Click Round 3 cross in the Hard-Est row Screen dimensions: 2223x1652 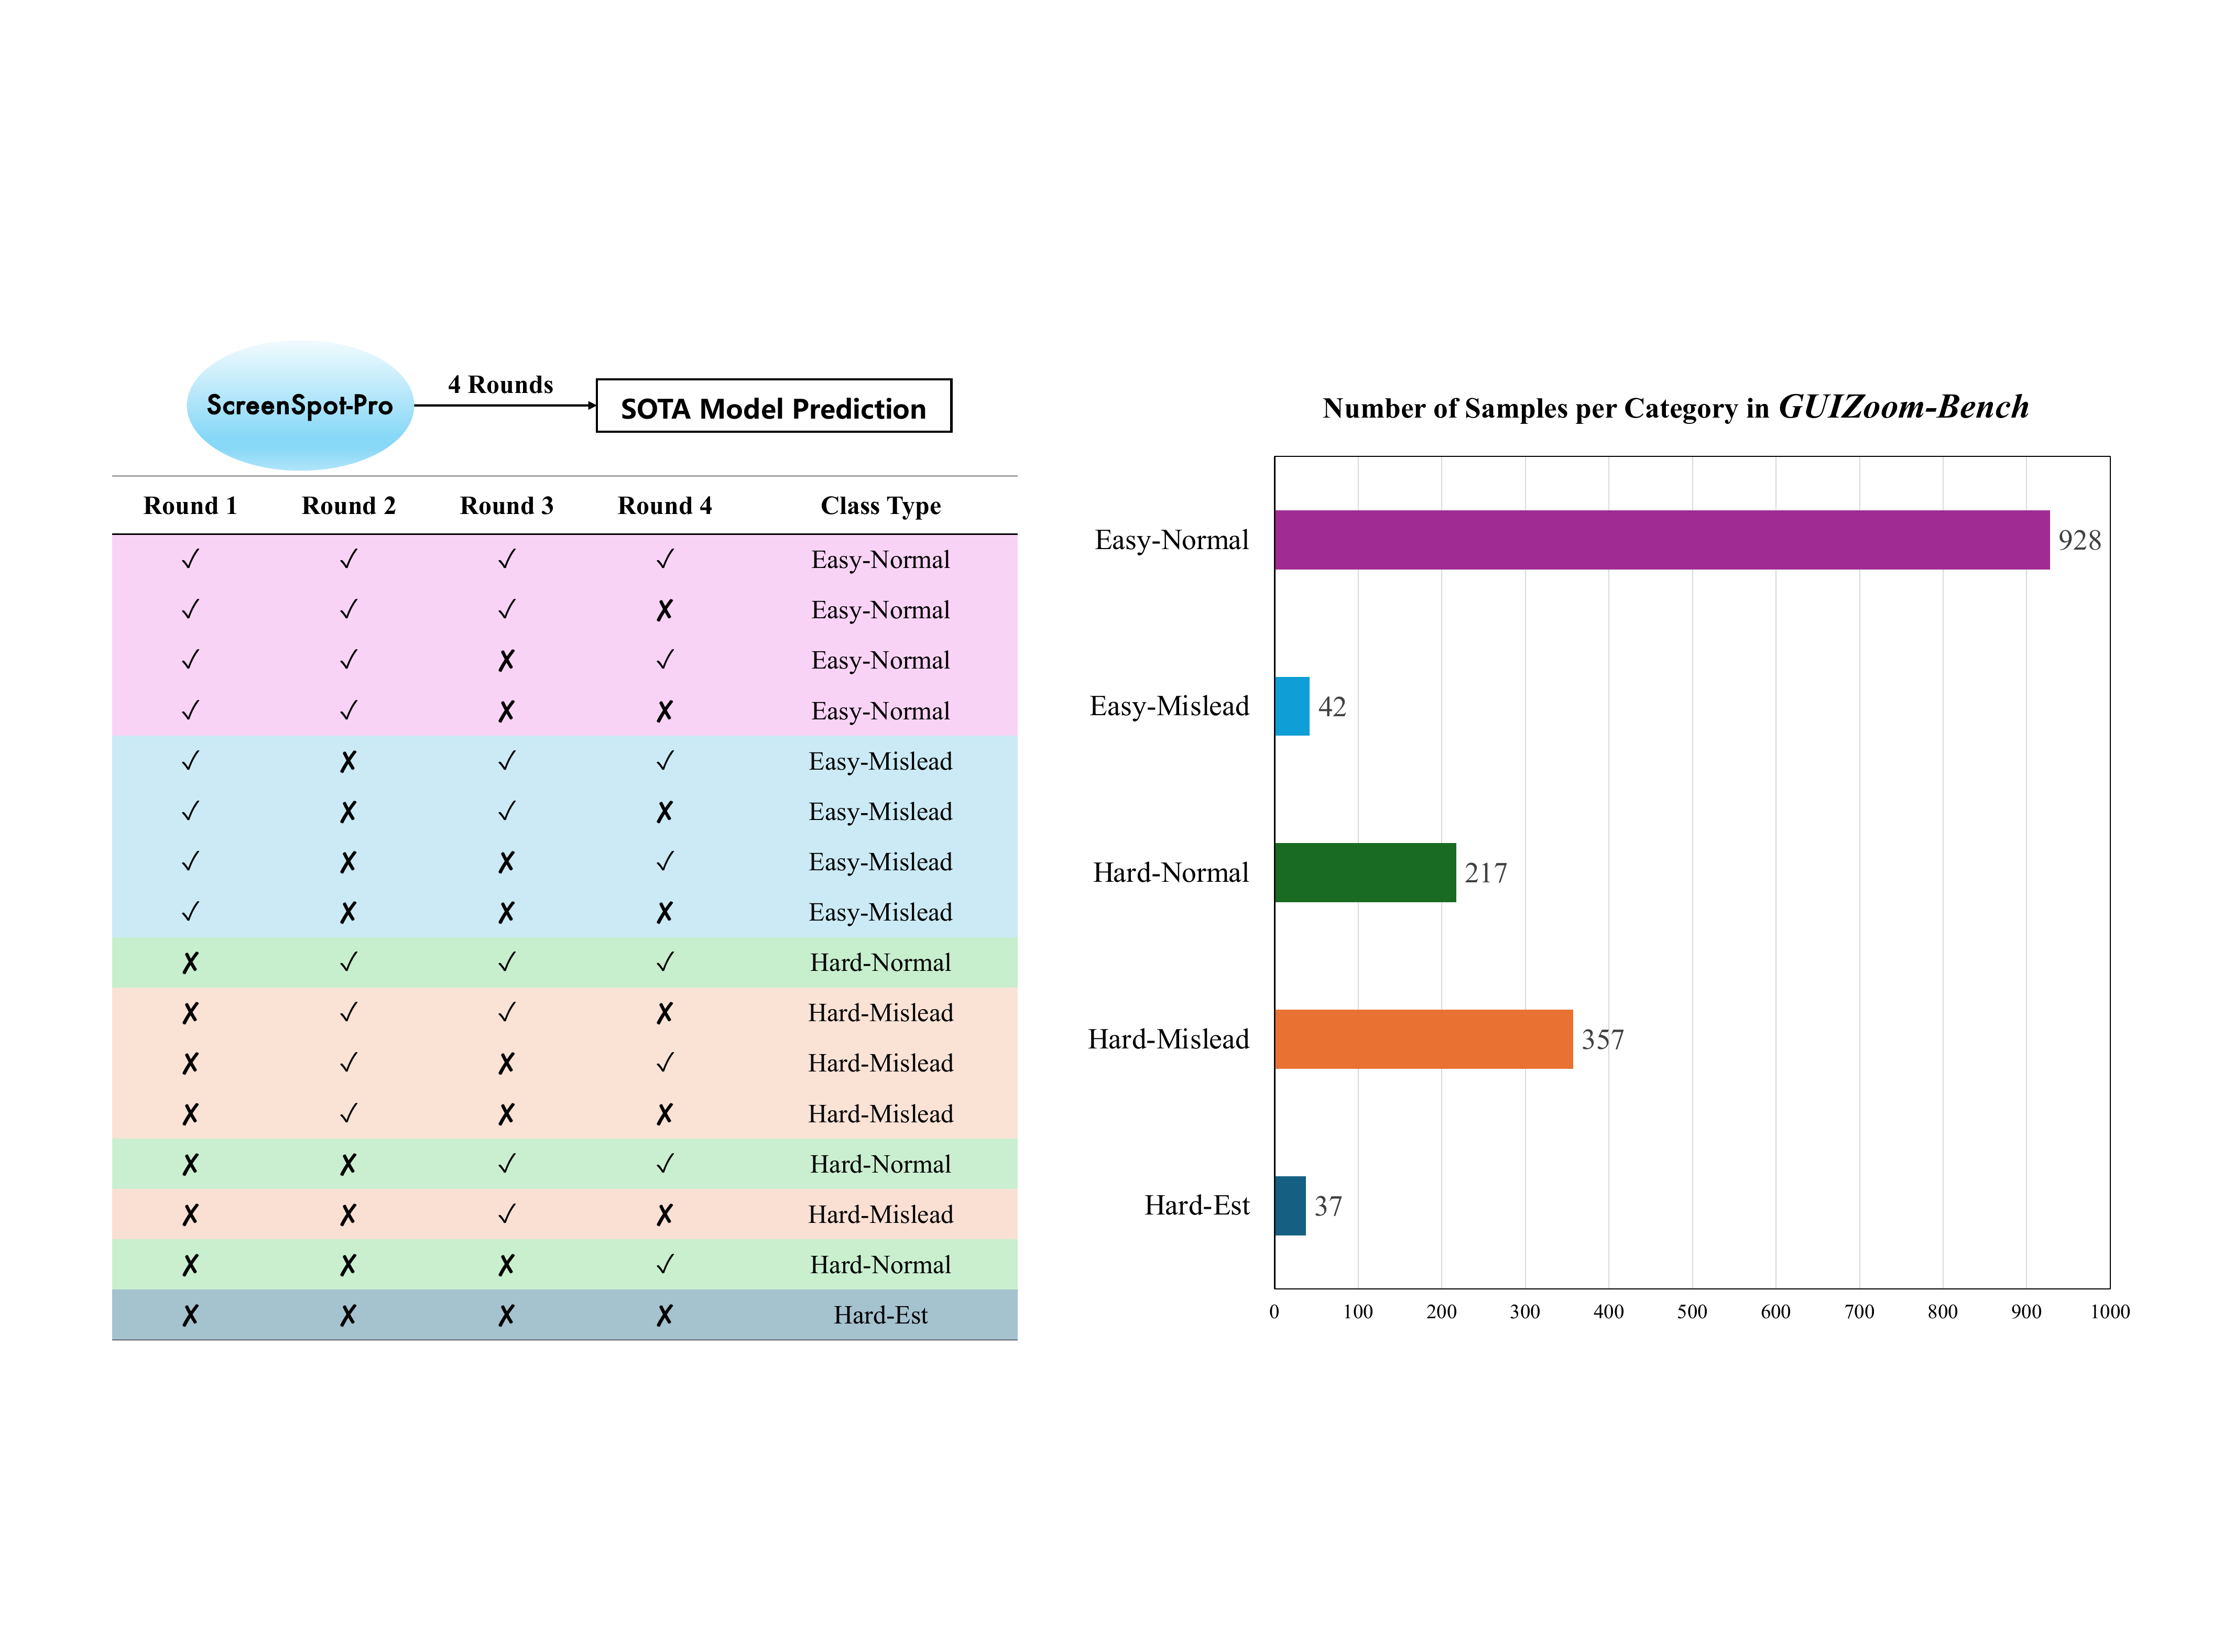pyautogui.click(x=506, y=1316)
